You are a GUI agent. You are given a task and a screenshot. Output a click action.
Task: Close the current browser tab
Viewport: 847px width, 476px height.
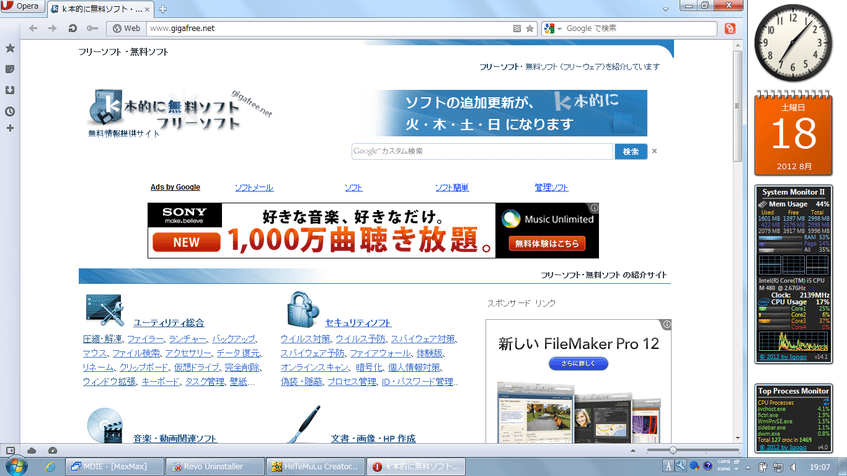(147, 9)
